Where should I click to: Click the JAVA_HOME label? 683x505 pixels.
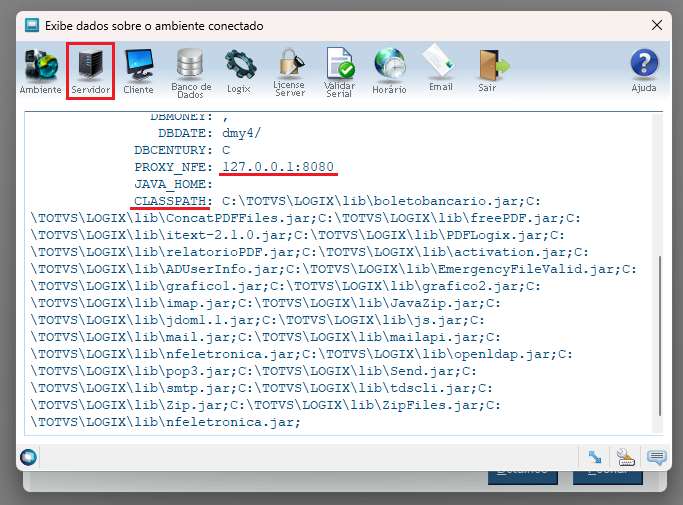click(173, 184)
